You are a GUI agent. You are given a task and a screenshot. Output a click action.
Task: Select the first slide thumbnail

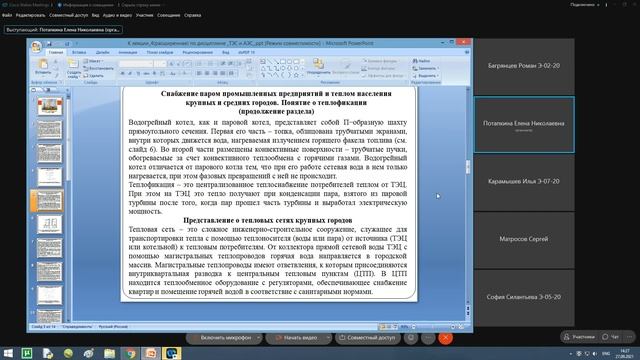point(49,107)
